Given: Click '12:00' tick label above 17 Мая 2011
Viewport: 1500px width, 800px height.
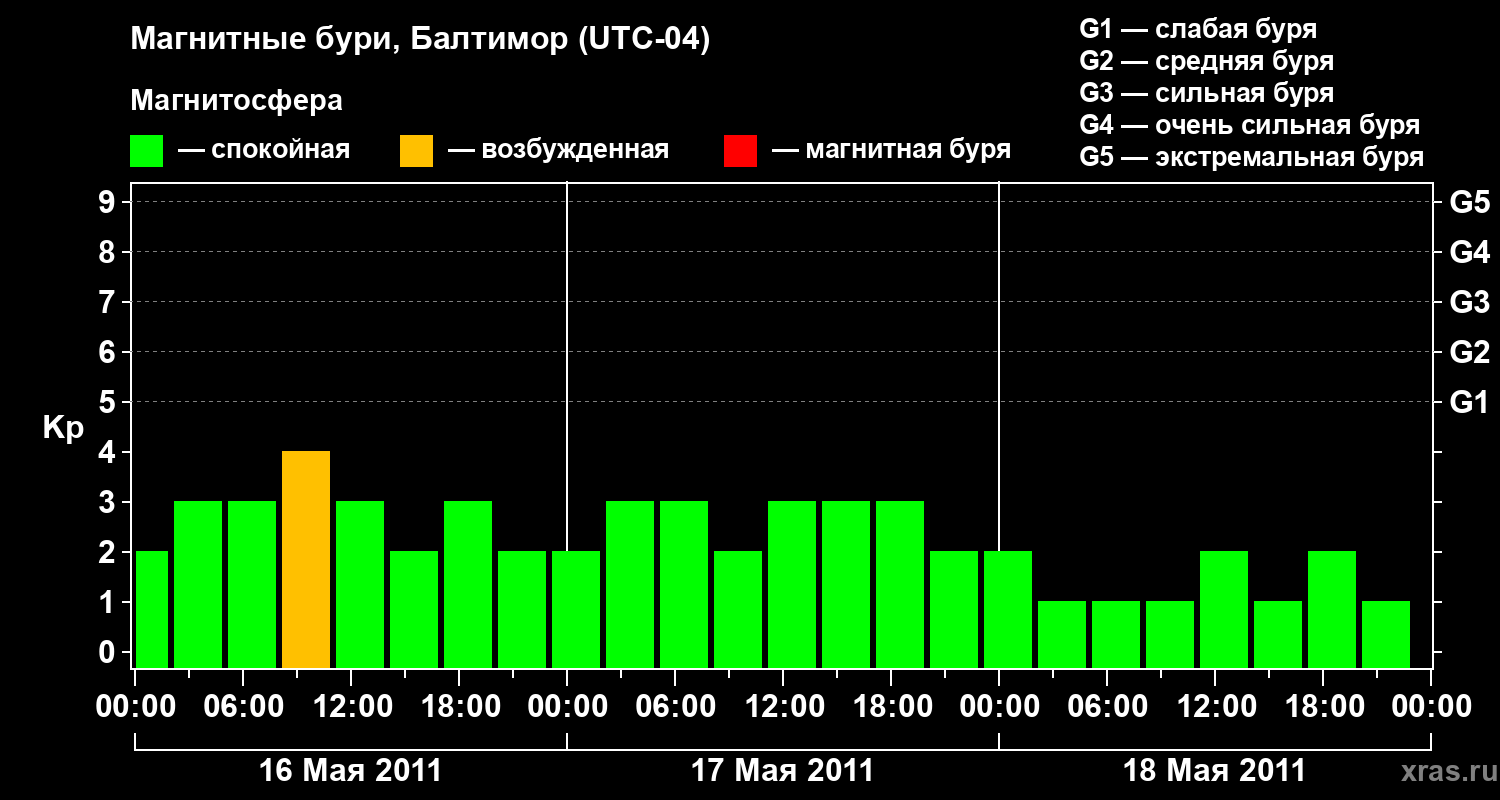Looking at the screenshot, I should coord(784,707).
